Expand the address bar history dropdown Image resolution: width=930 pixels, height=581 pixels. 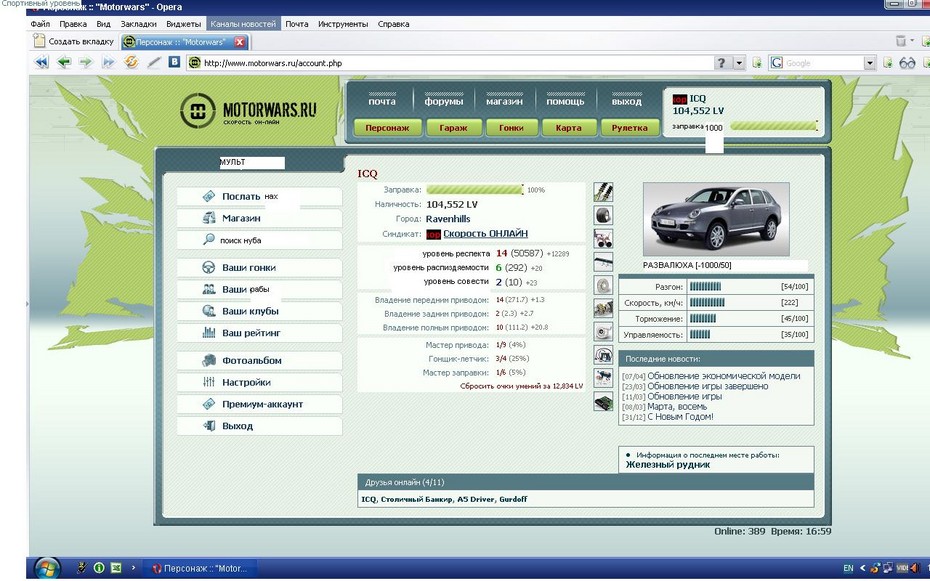(x=740, y=63)
